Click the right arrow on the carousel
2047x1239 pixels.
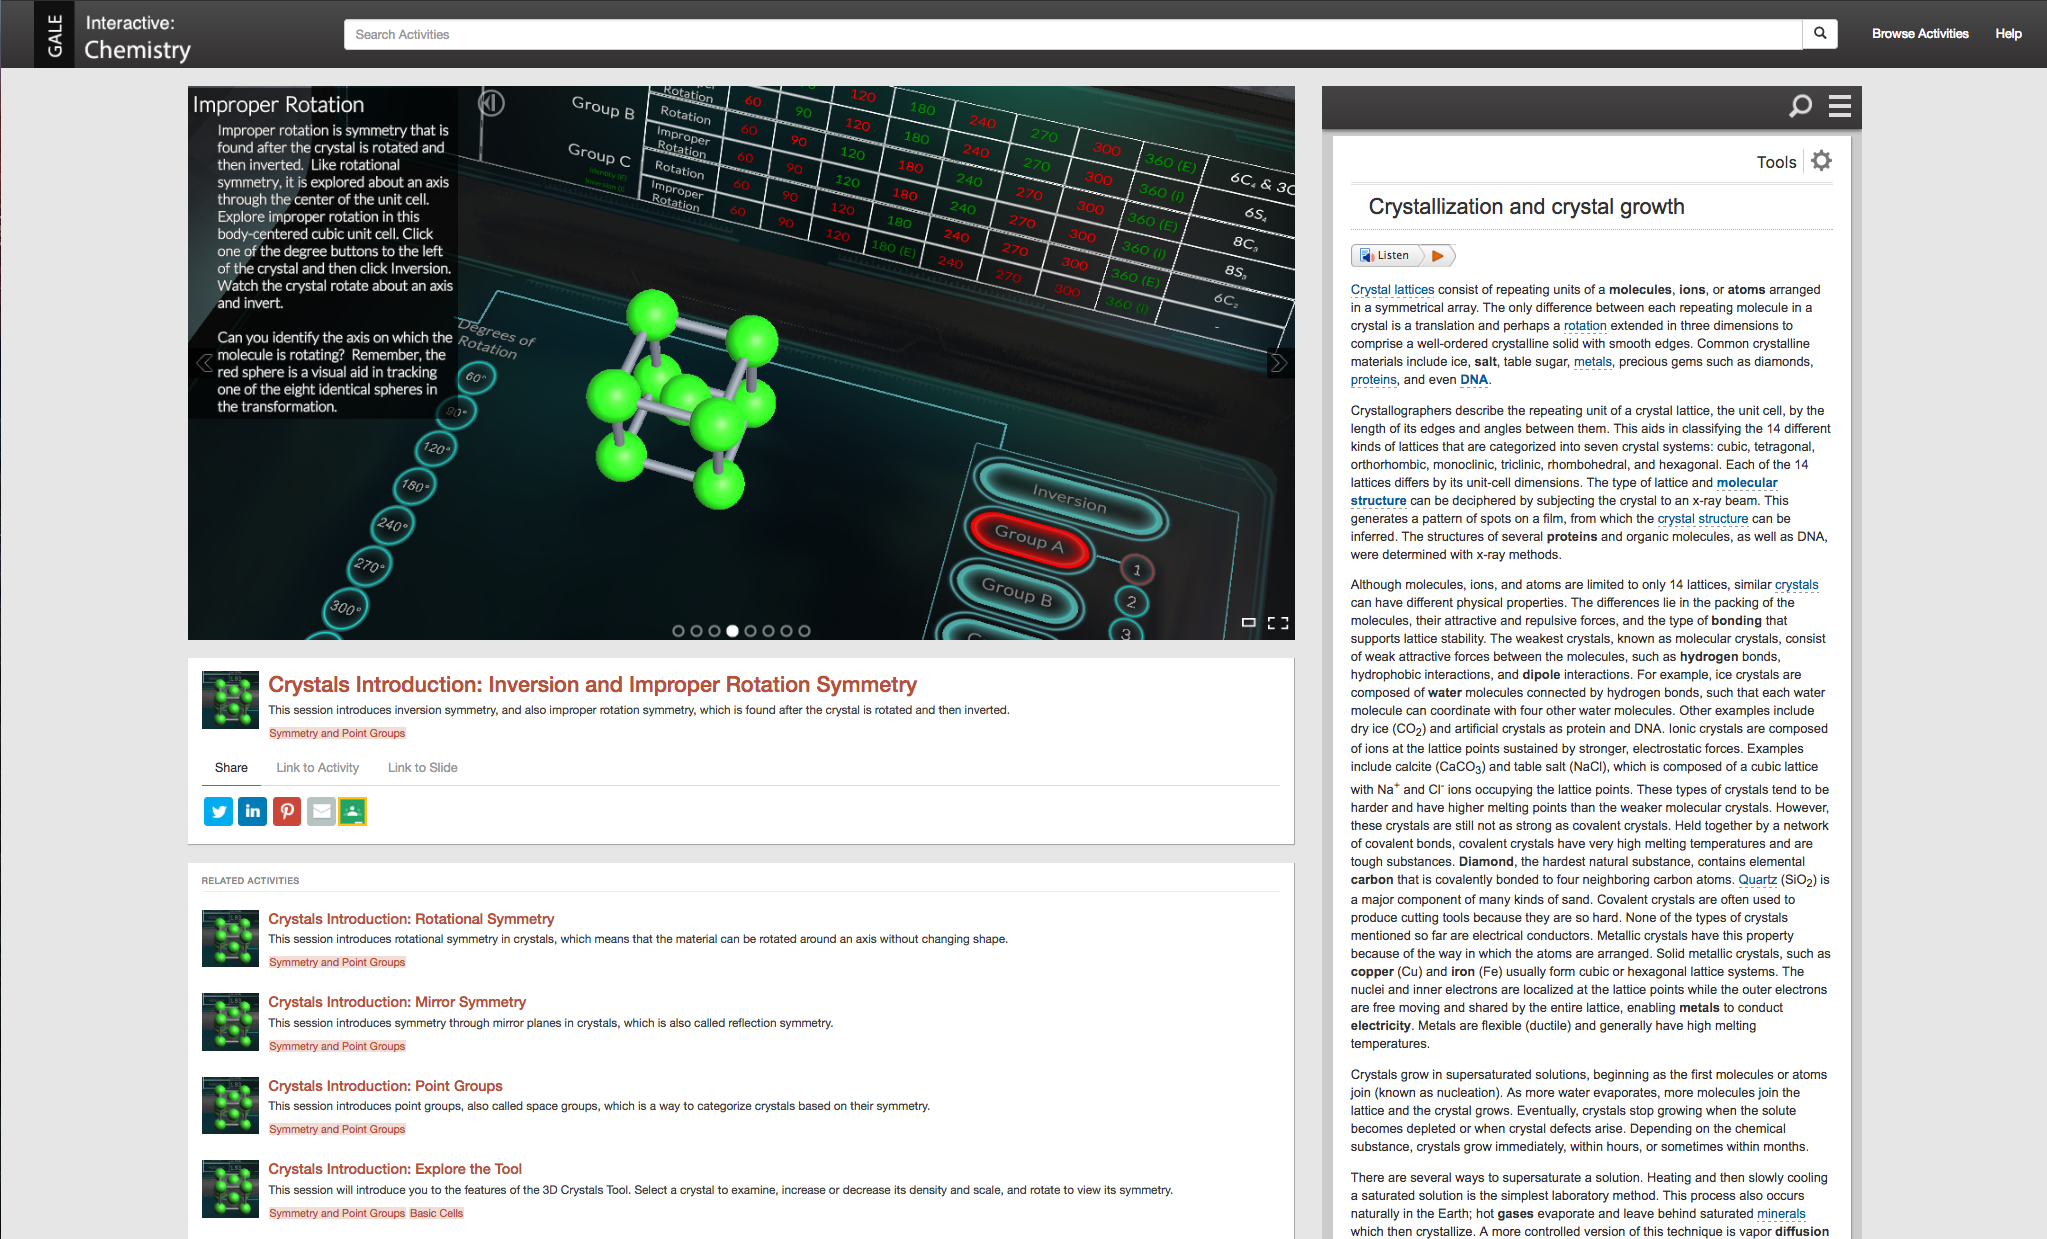(1279, 362)
